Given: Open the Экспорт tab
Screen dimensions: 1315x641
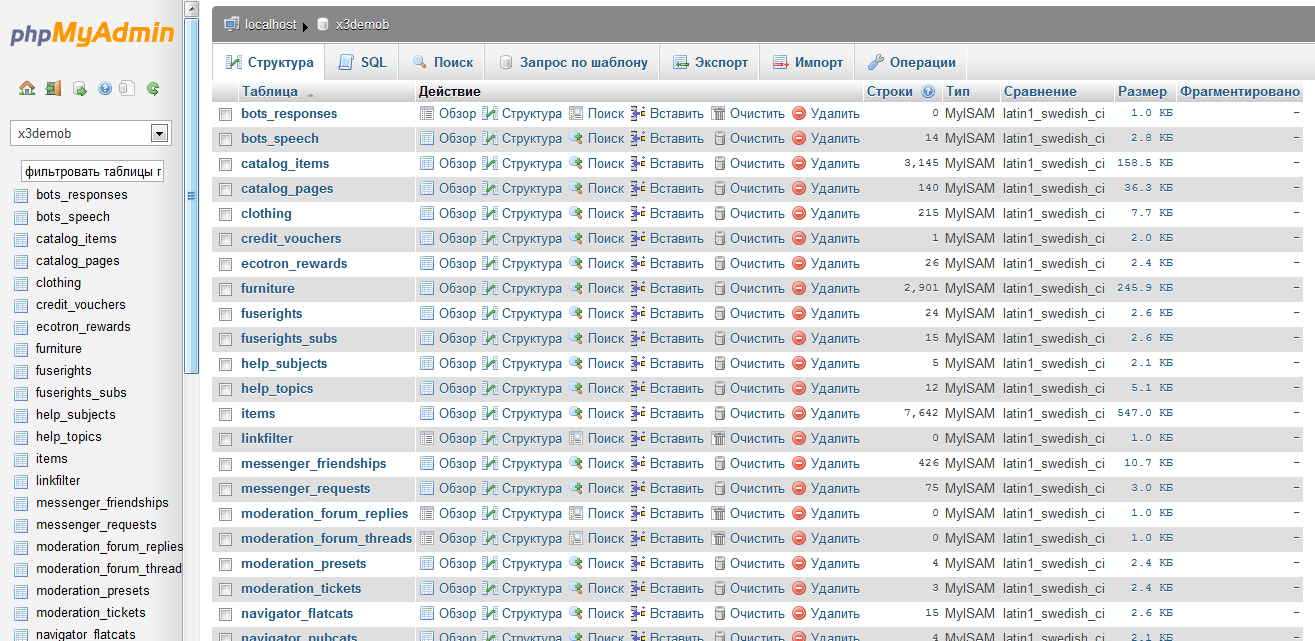Looking at the screenshot, I should pyautogui.click(x=710, y=61).
